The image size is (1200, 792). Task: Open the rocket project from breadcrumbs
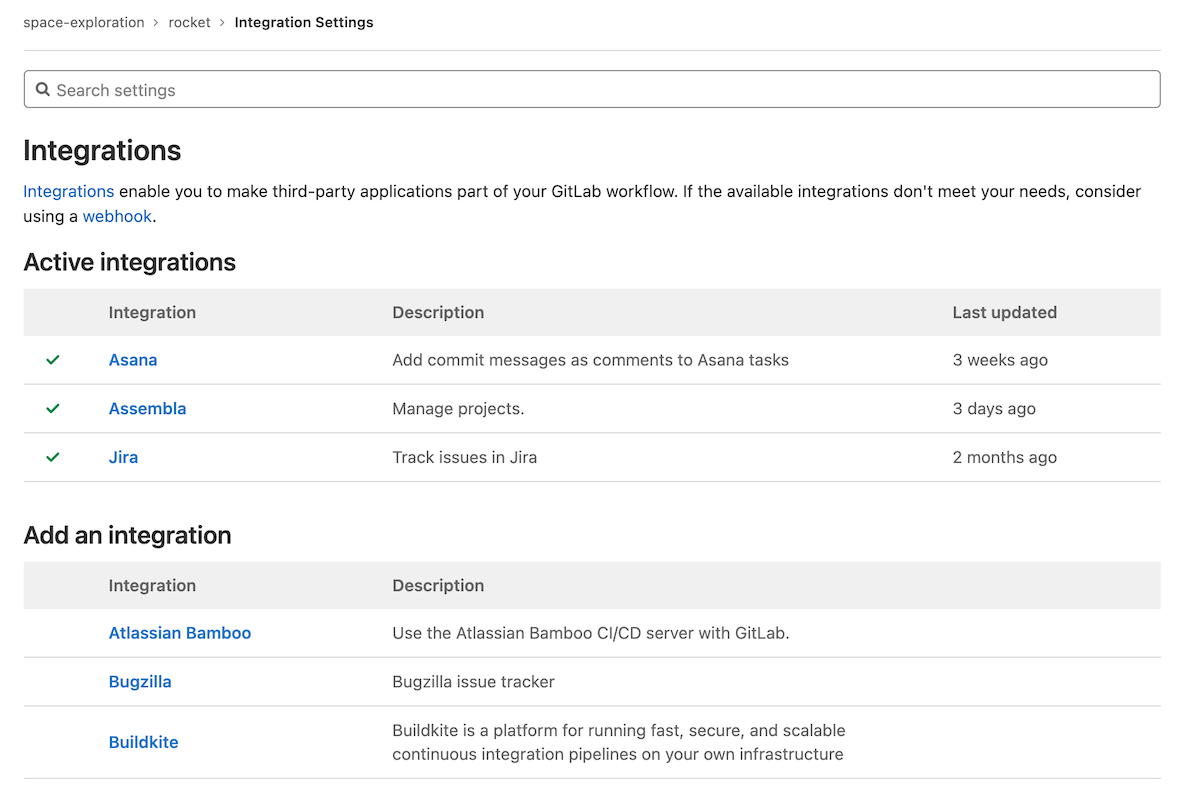click(189, 22)
